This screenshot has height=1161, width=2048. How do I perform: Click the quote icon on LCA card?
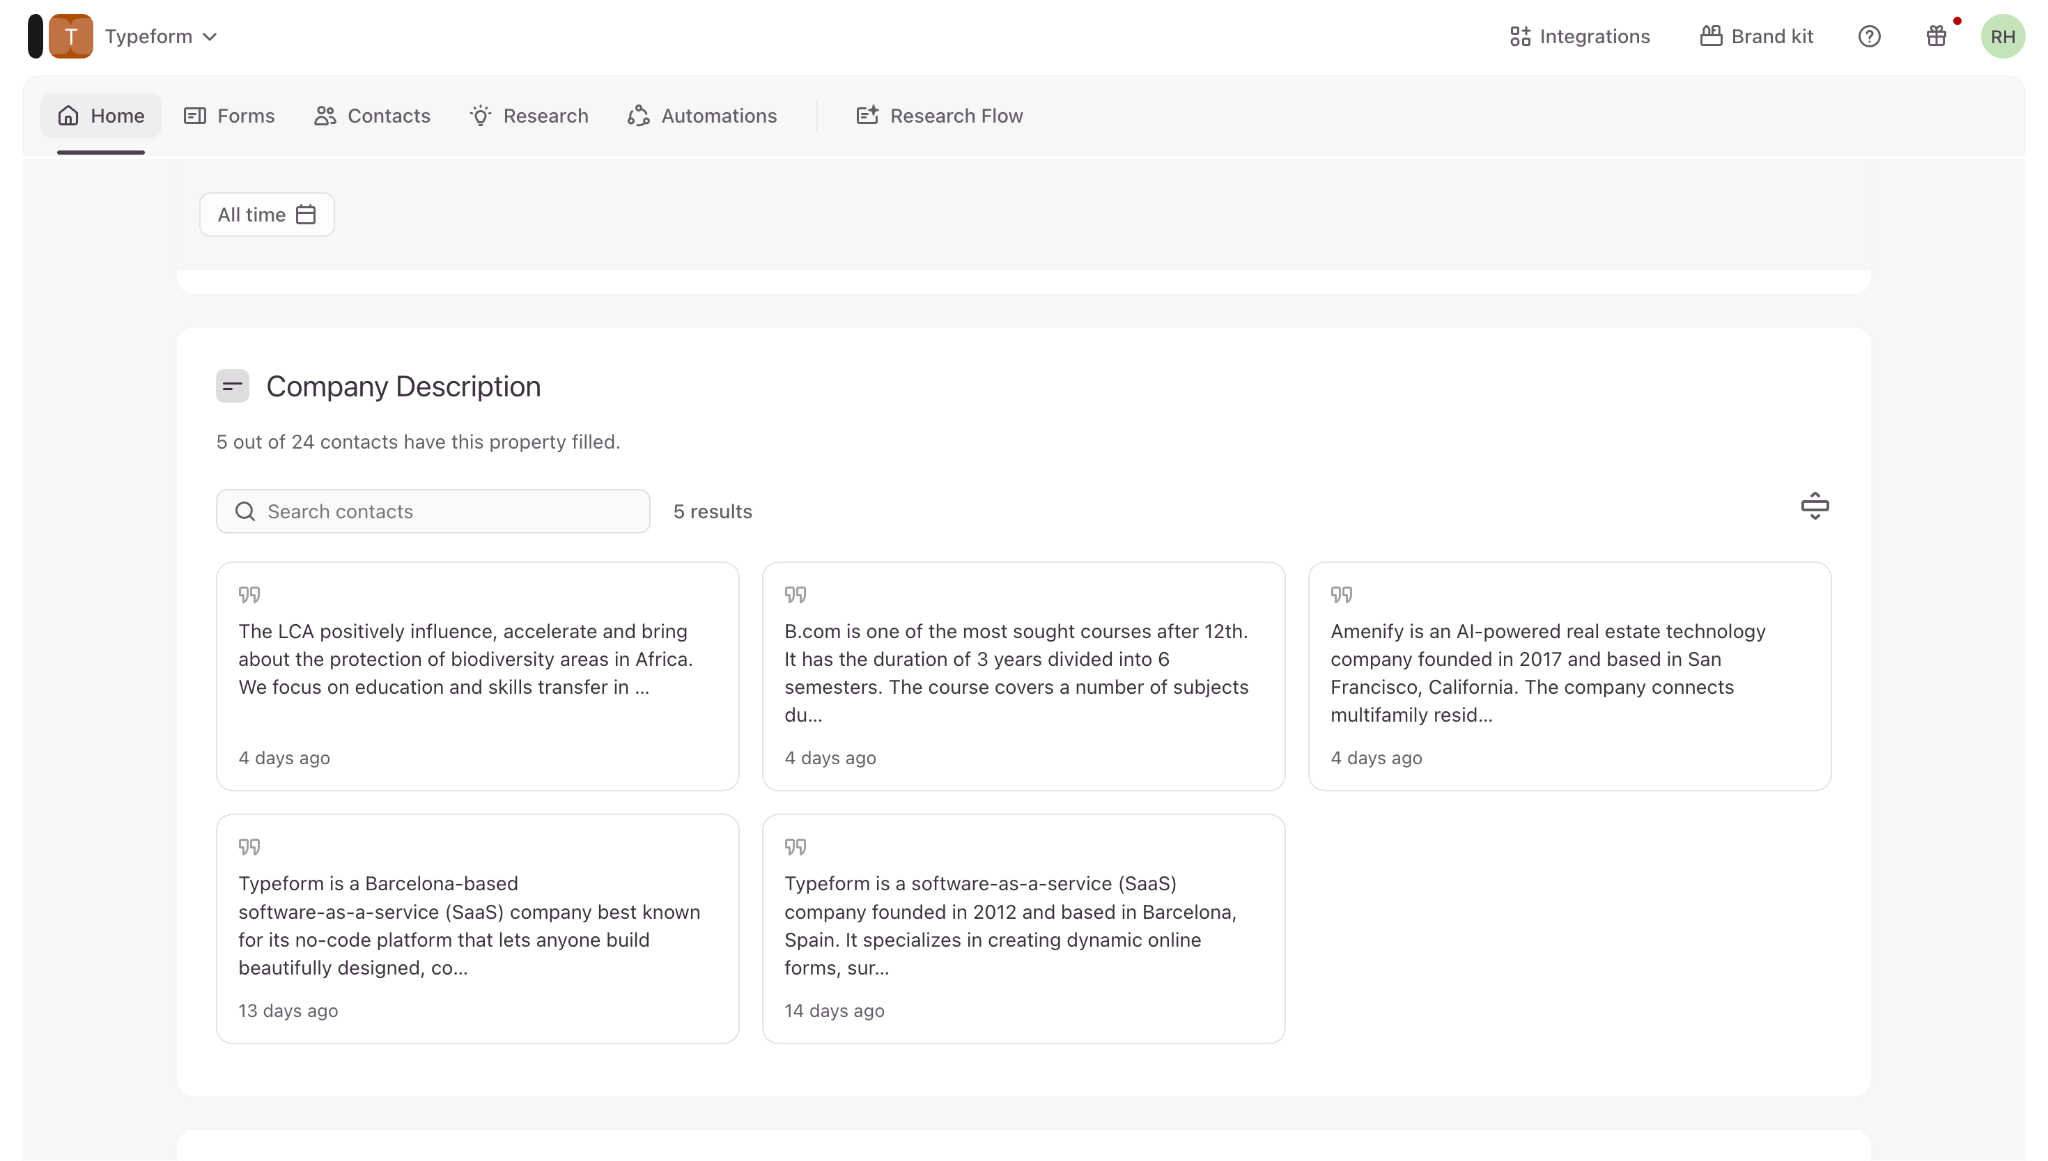coord(249,595)
